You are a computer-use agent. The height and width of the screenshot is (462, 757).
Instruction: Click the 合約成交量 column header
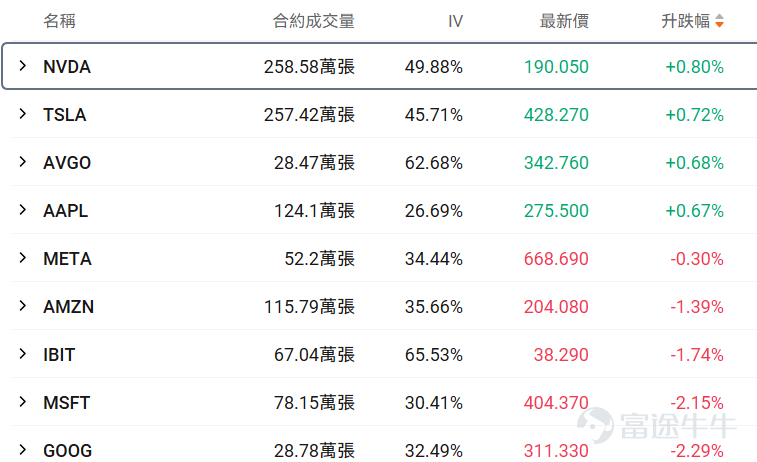(314, 21)
